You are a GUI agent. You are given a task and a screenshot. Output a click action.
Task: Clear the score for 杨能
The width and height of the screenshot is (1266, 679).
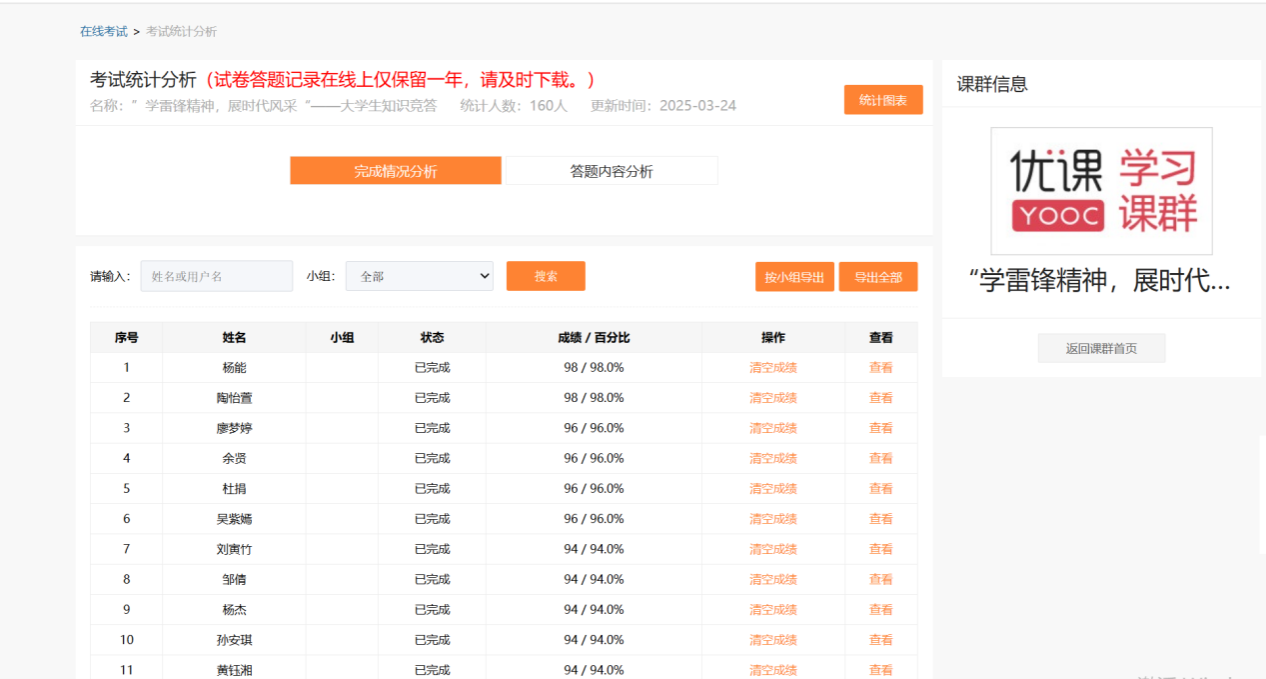pyautogui.click(x=773, y=368)
